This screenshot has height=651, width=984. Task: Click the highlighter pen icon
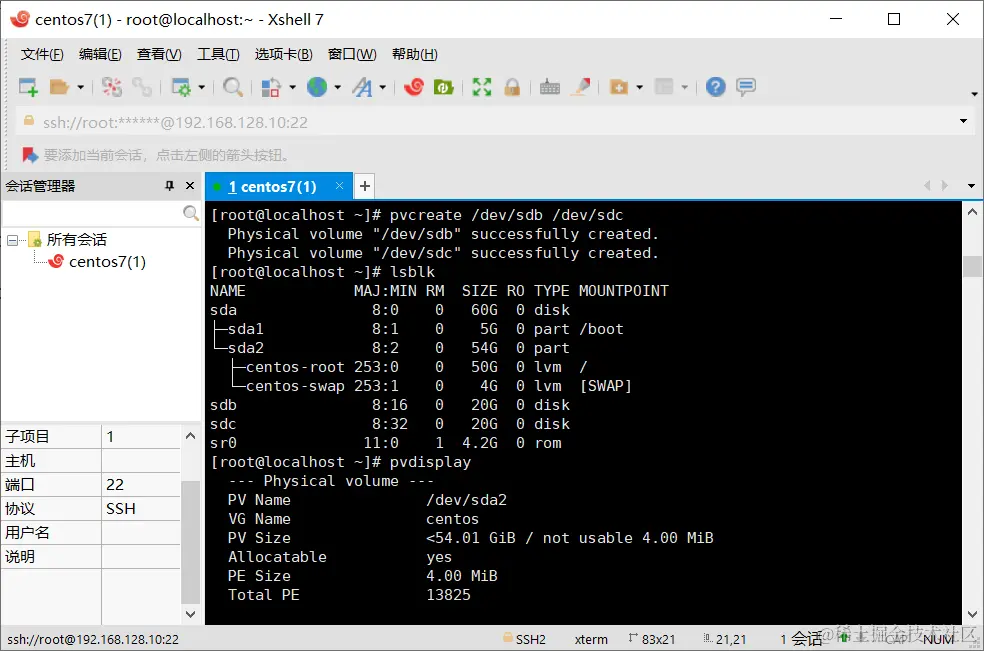(580, 87)
